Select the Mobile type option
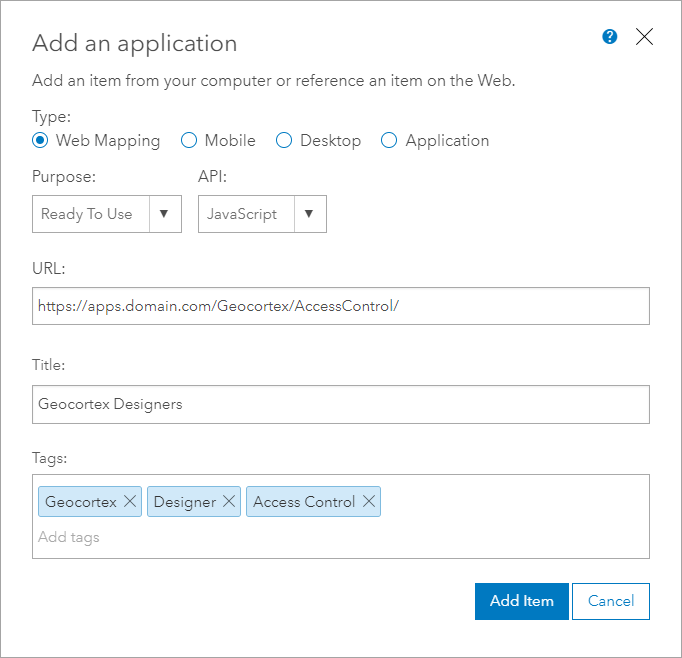This screenshot has width=682, height=658. coord(189,140)
